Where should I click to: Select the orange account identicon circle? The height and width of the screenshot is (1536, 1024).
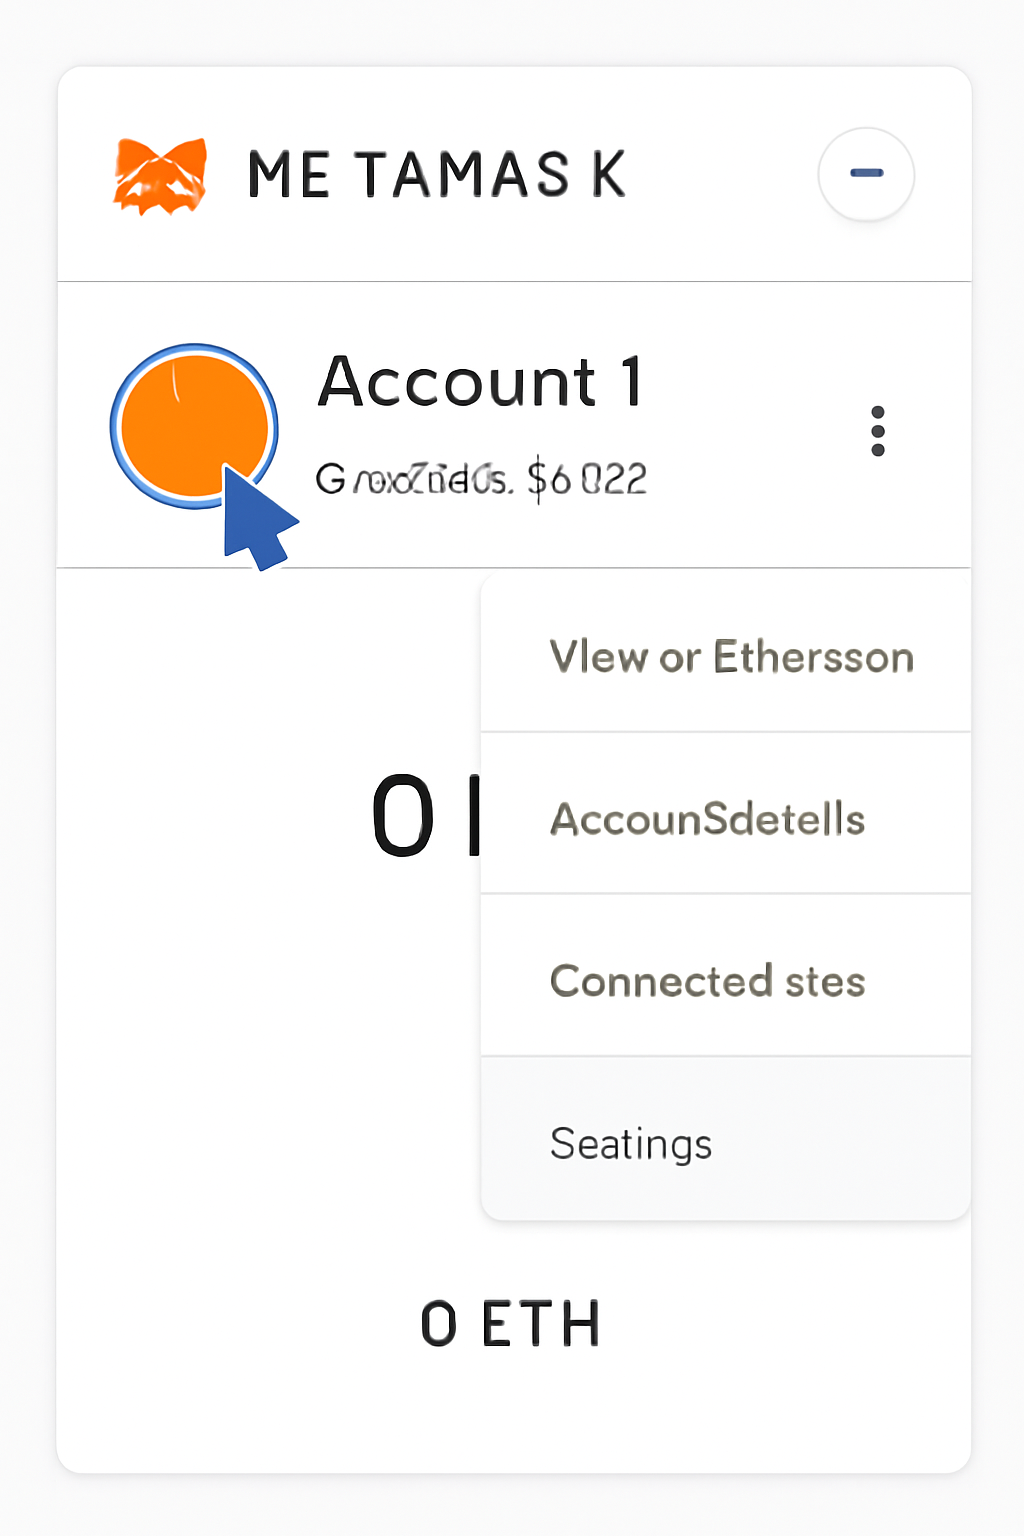pos(195,428)
